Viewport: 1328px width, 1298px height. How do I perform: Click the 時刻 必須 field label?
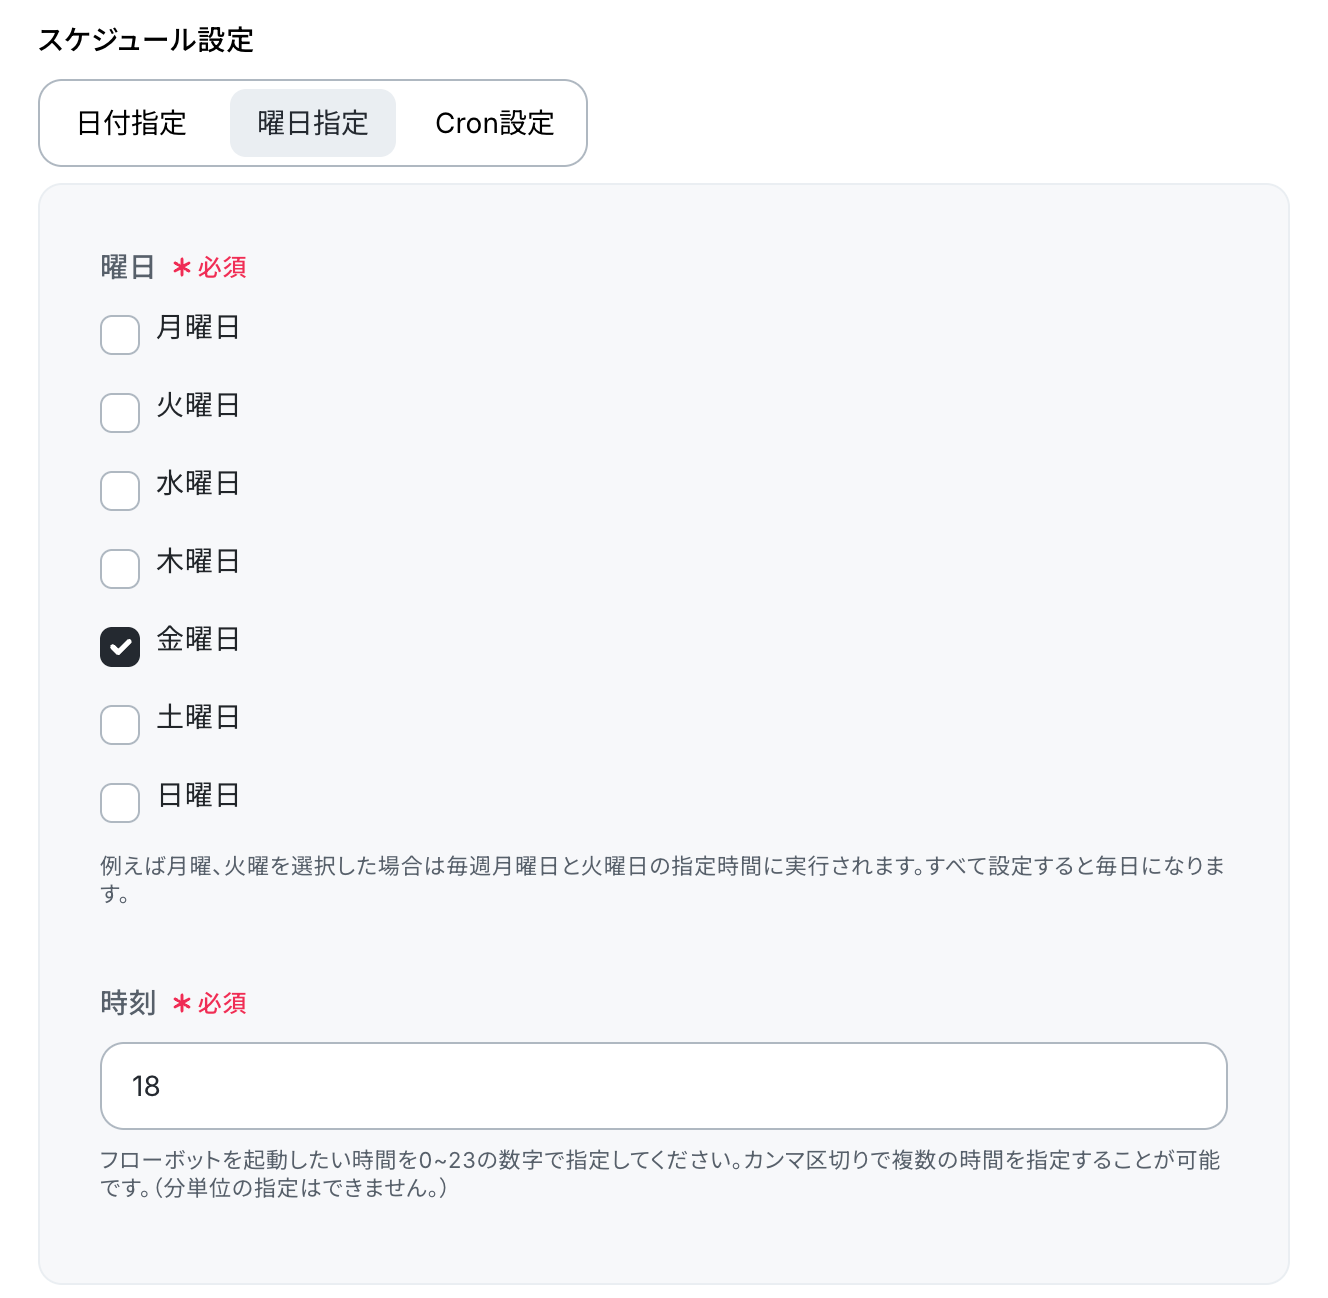tap(173, 1003)
